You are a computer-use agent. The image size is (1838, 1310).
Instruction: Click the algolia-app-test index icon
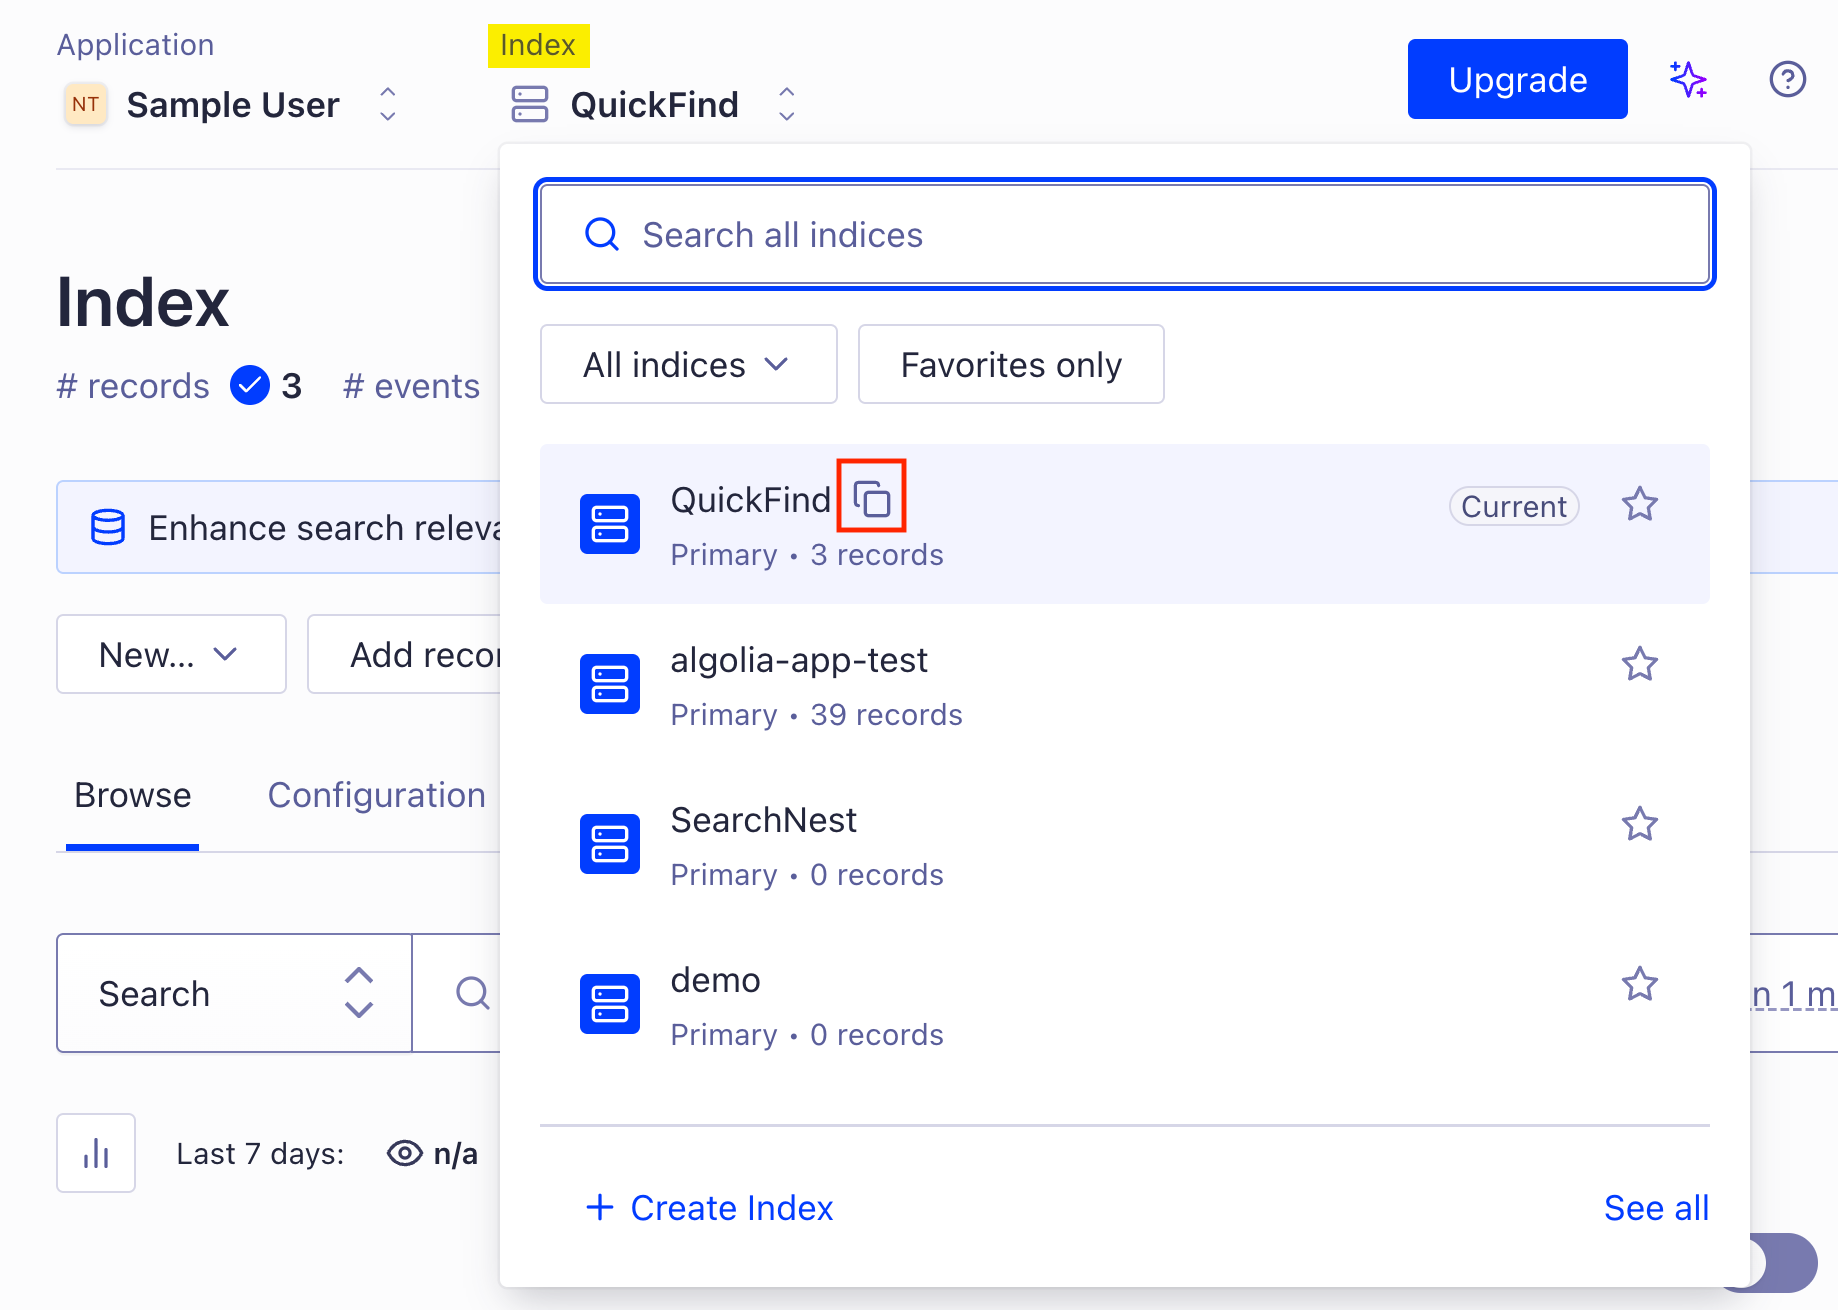(x=610, y=684)
